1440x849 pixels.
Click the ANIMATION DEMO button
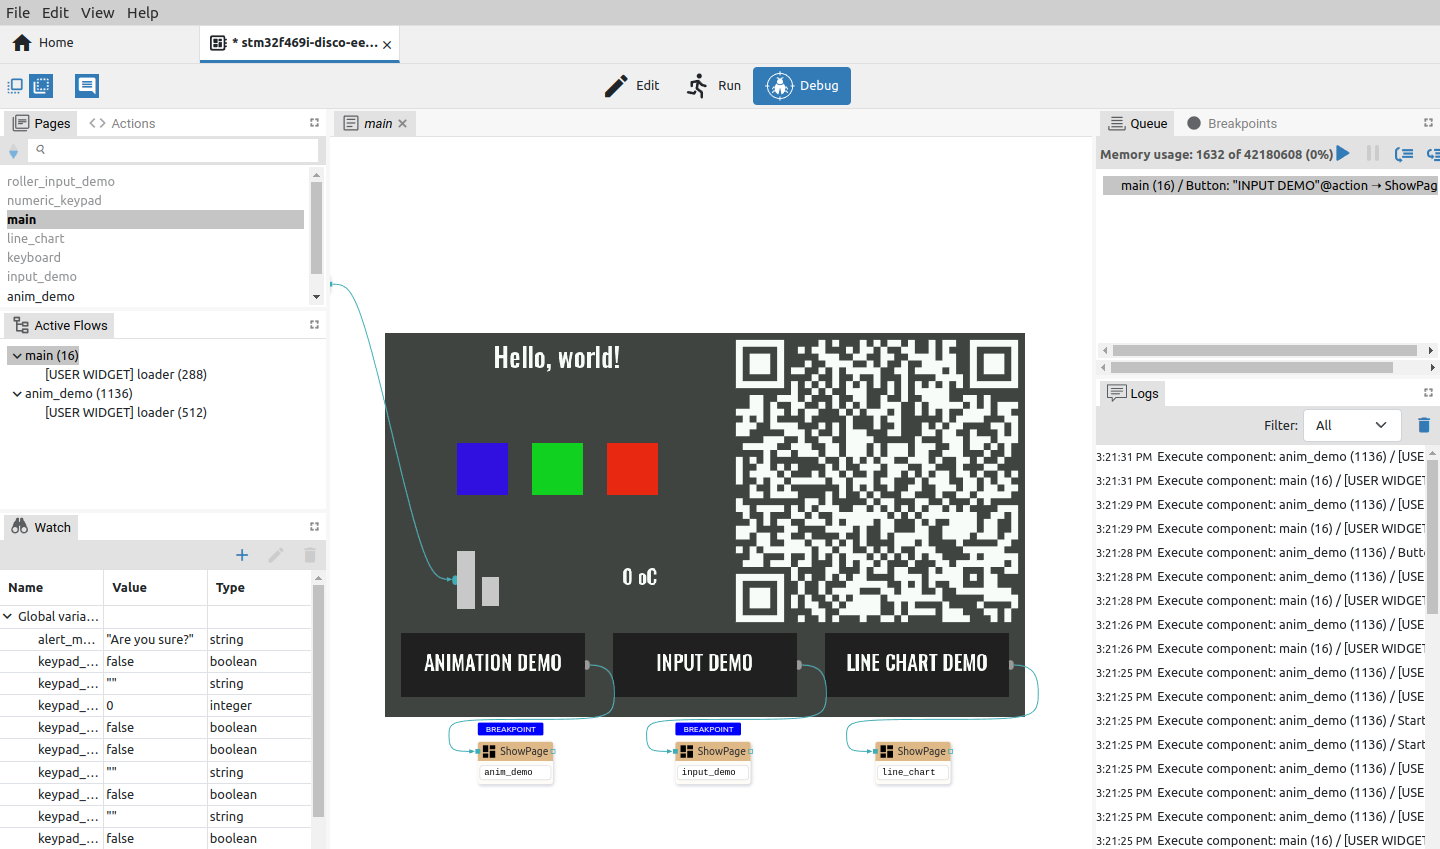point(493,664)
